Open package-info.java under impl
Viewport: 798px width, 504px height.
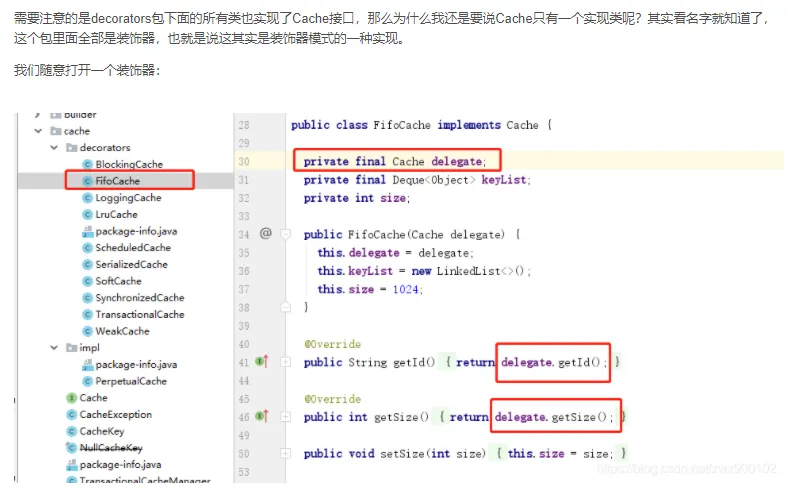pos(136,365)
